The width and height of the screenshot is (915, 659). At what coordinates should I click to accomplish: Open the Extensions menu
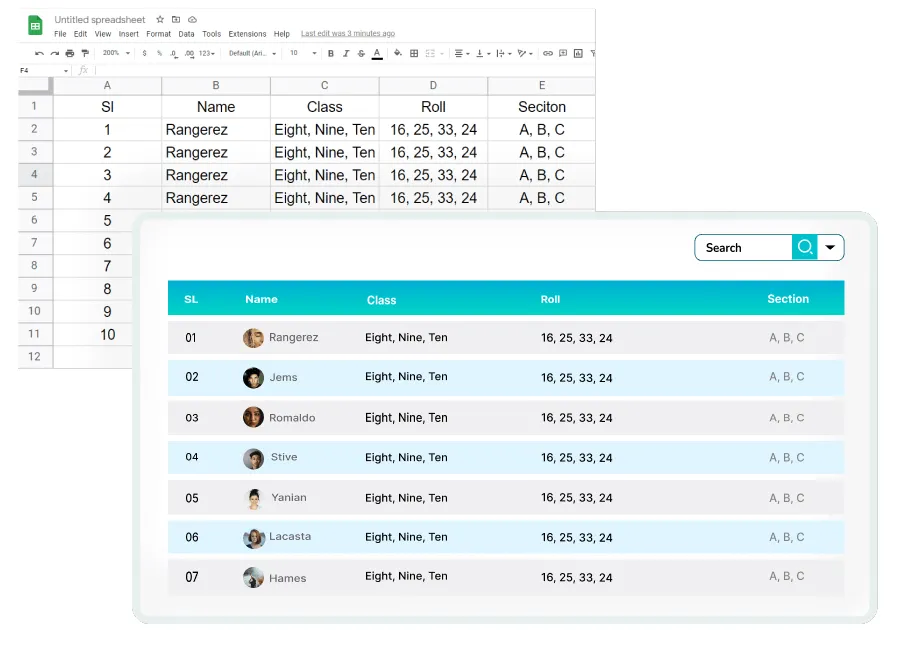pyautogui.click(x=247, y=34)
